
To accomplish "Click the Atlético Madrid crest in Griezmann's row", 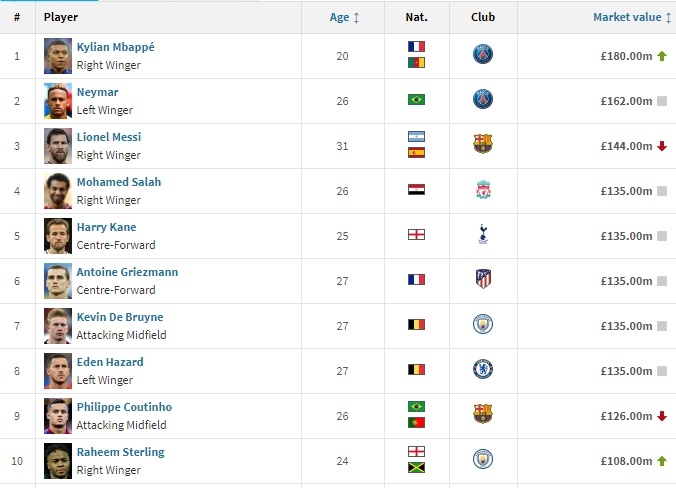I will 483,280.
